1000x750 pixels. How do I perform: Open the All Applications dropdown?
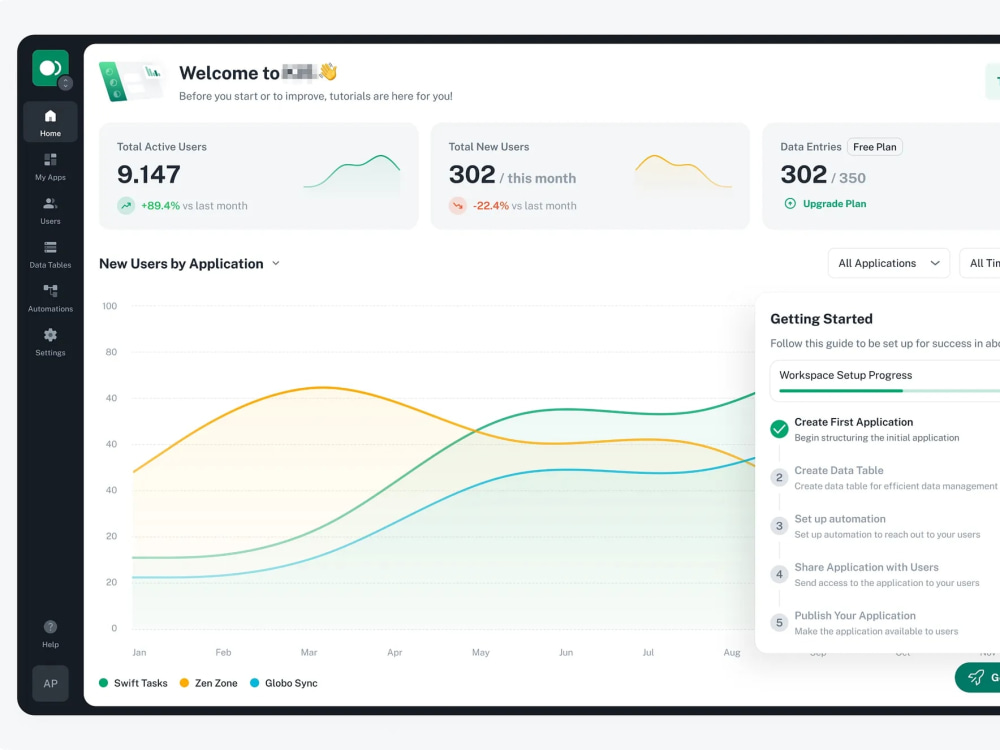(x=888, y=263)
